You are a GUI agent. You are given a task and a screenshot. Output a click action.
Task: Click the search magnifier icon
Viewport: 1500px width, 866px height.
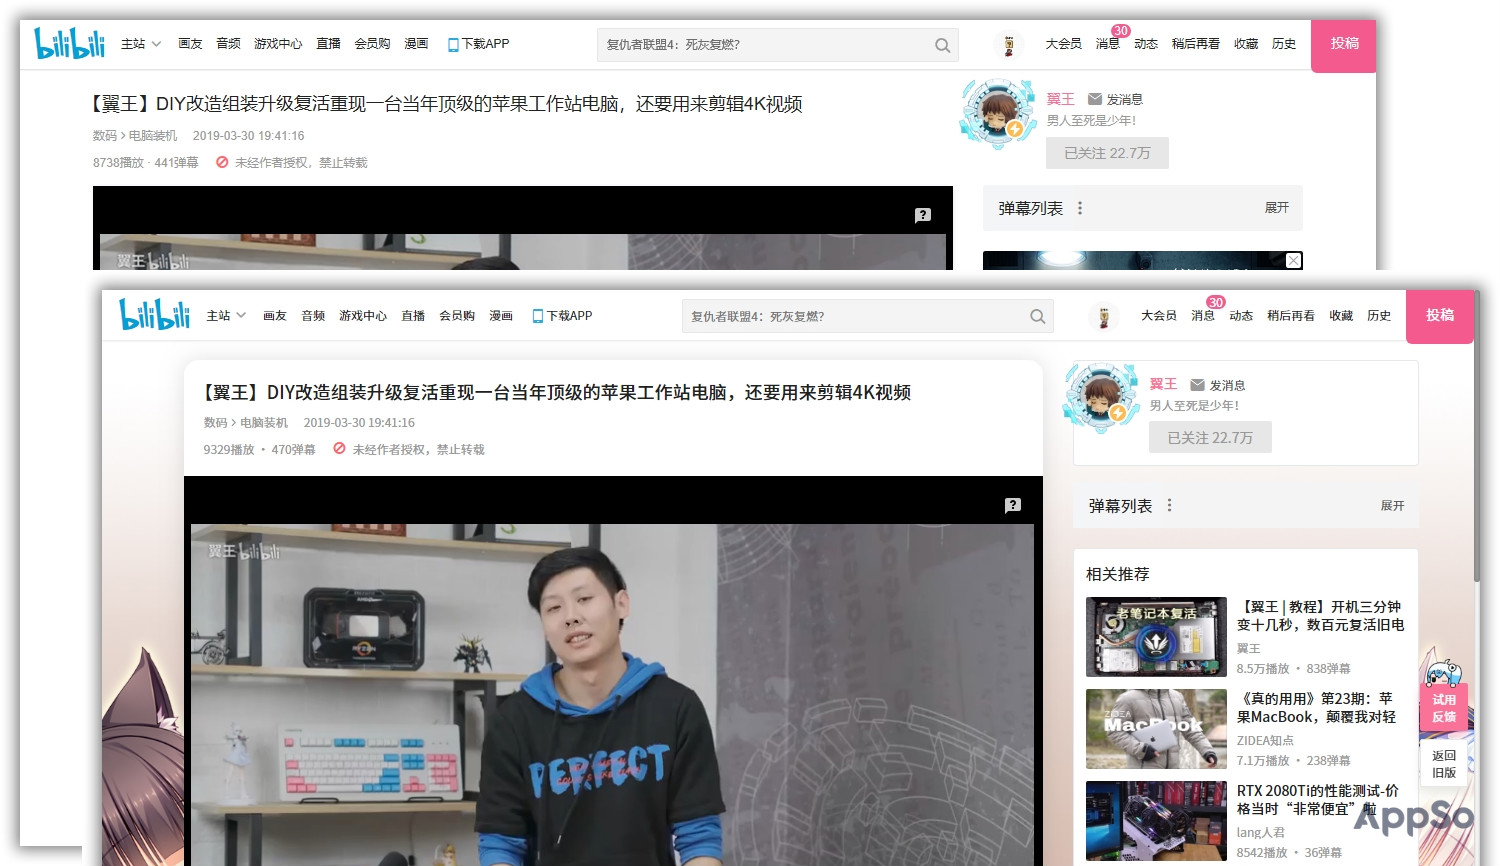(x=1037, y=316)
